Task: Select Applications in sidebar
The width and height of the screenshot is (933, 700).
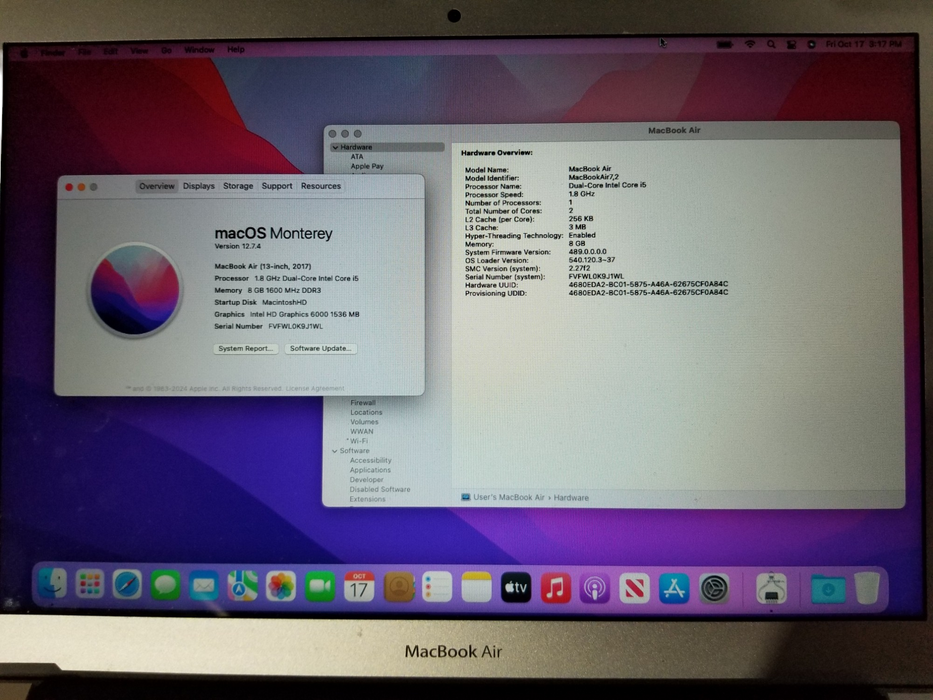Action: (370, 470)
